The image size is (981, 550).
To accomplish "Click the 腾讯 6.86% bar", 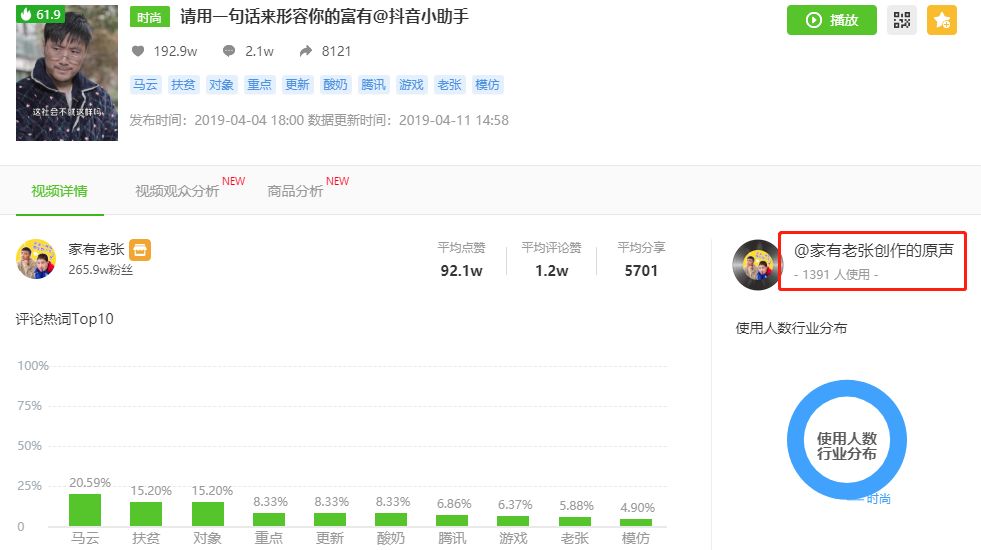I will [452, 521].
